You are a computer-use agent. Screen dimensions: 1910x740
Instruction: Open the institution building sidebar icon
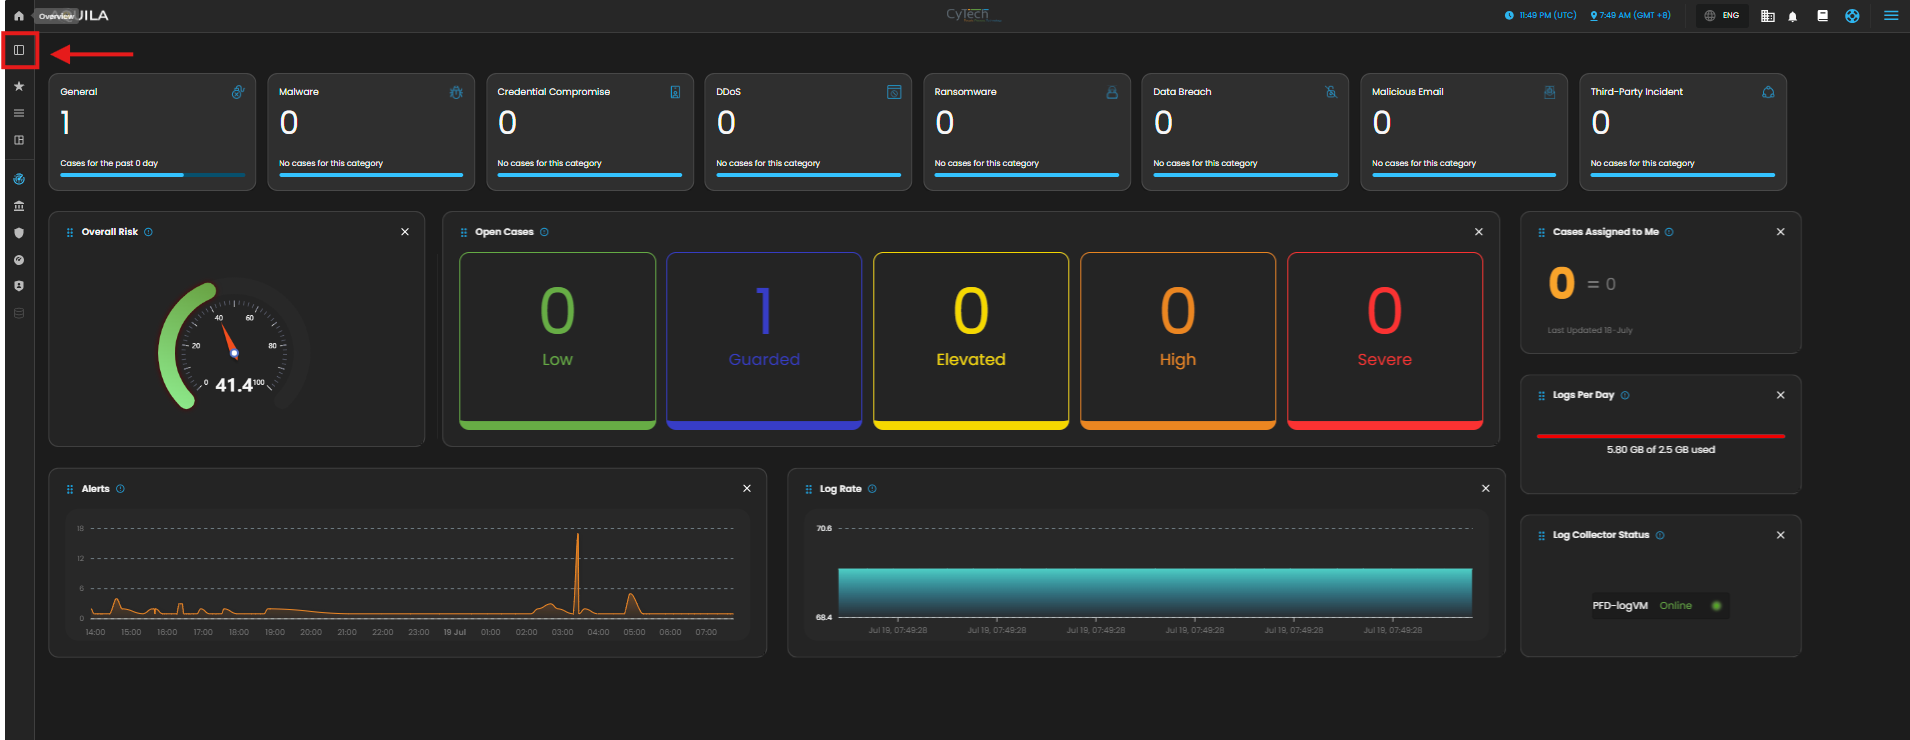click(x=19, y=206)
